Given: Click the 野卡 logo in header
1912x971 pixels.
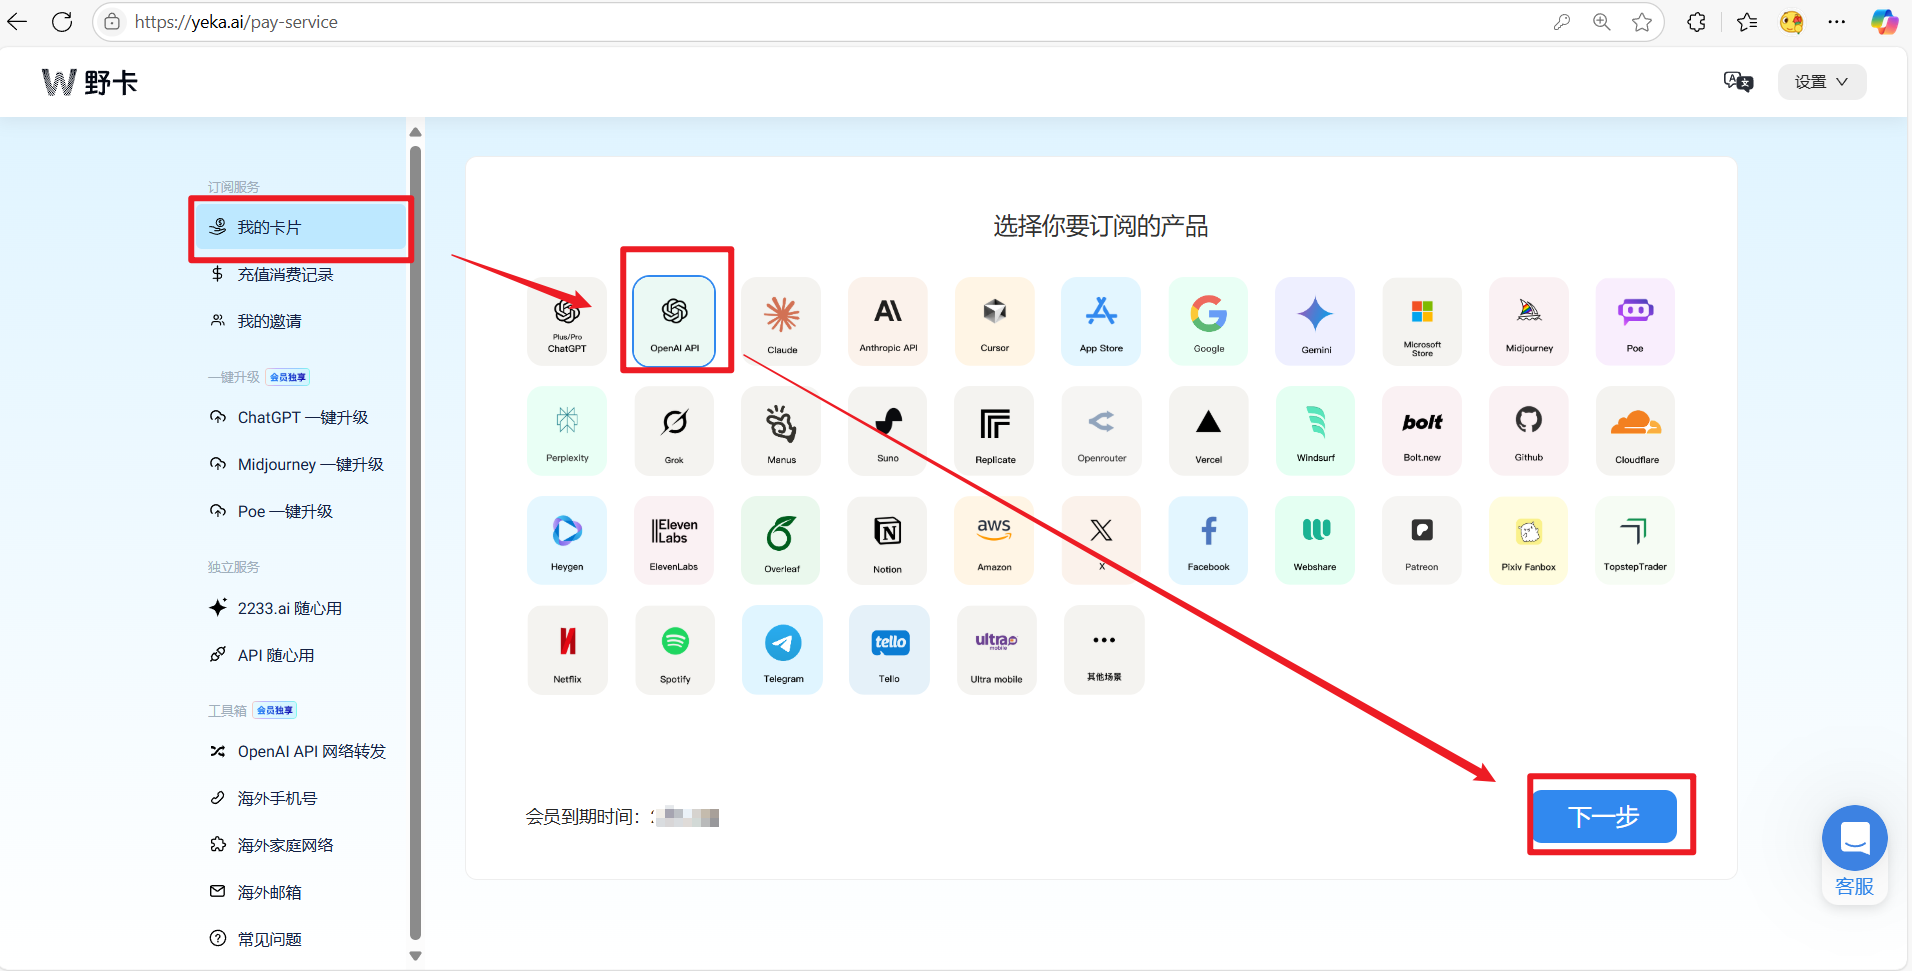Looking at the screenshot, I should pos(90,82).
